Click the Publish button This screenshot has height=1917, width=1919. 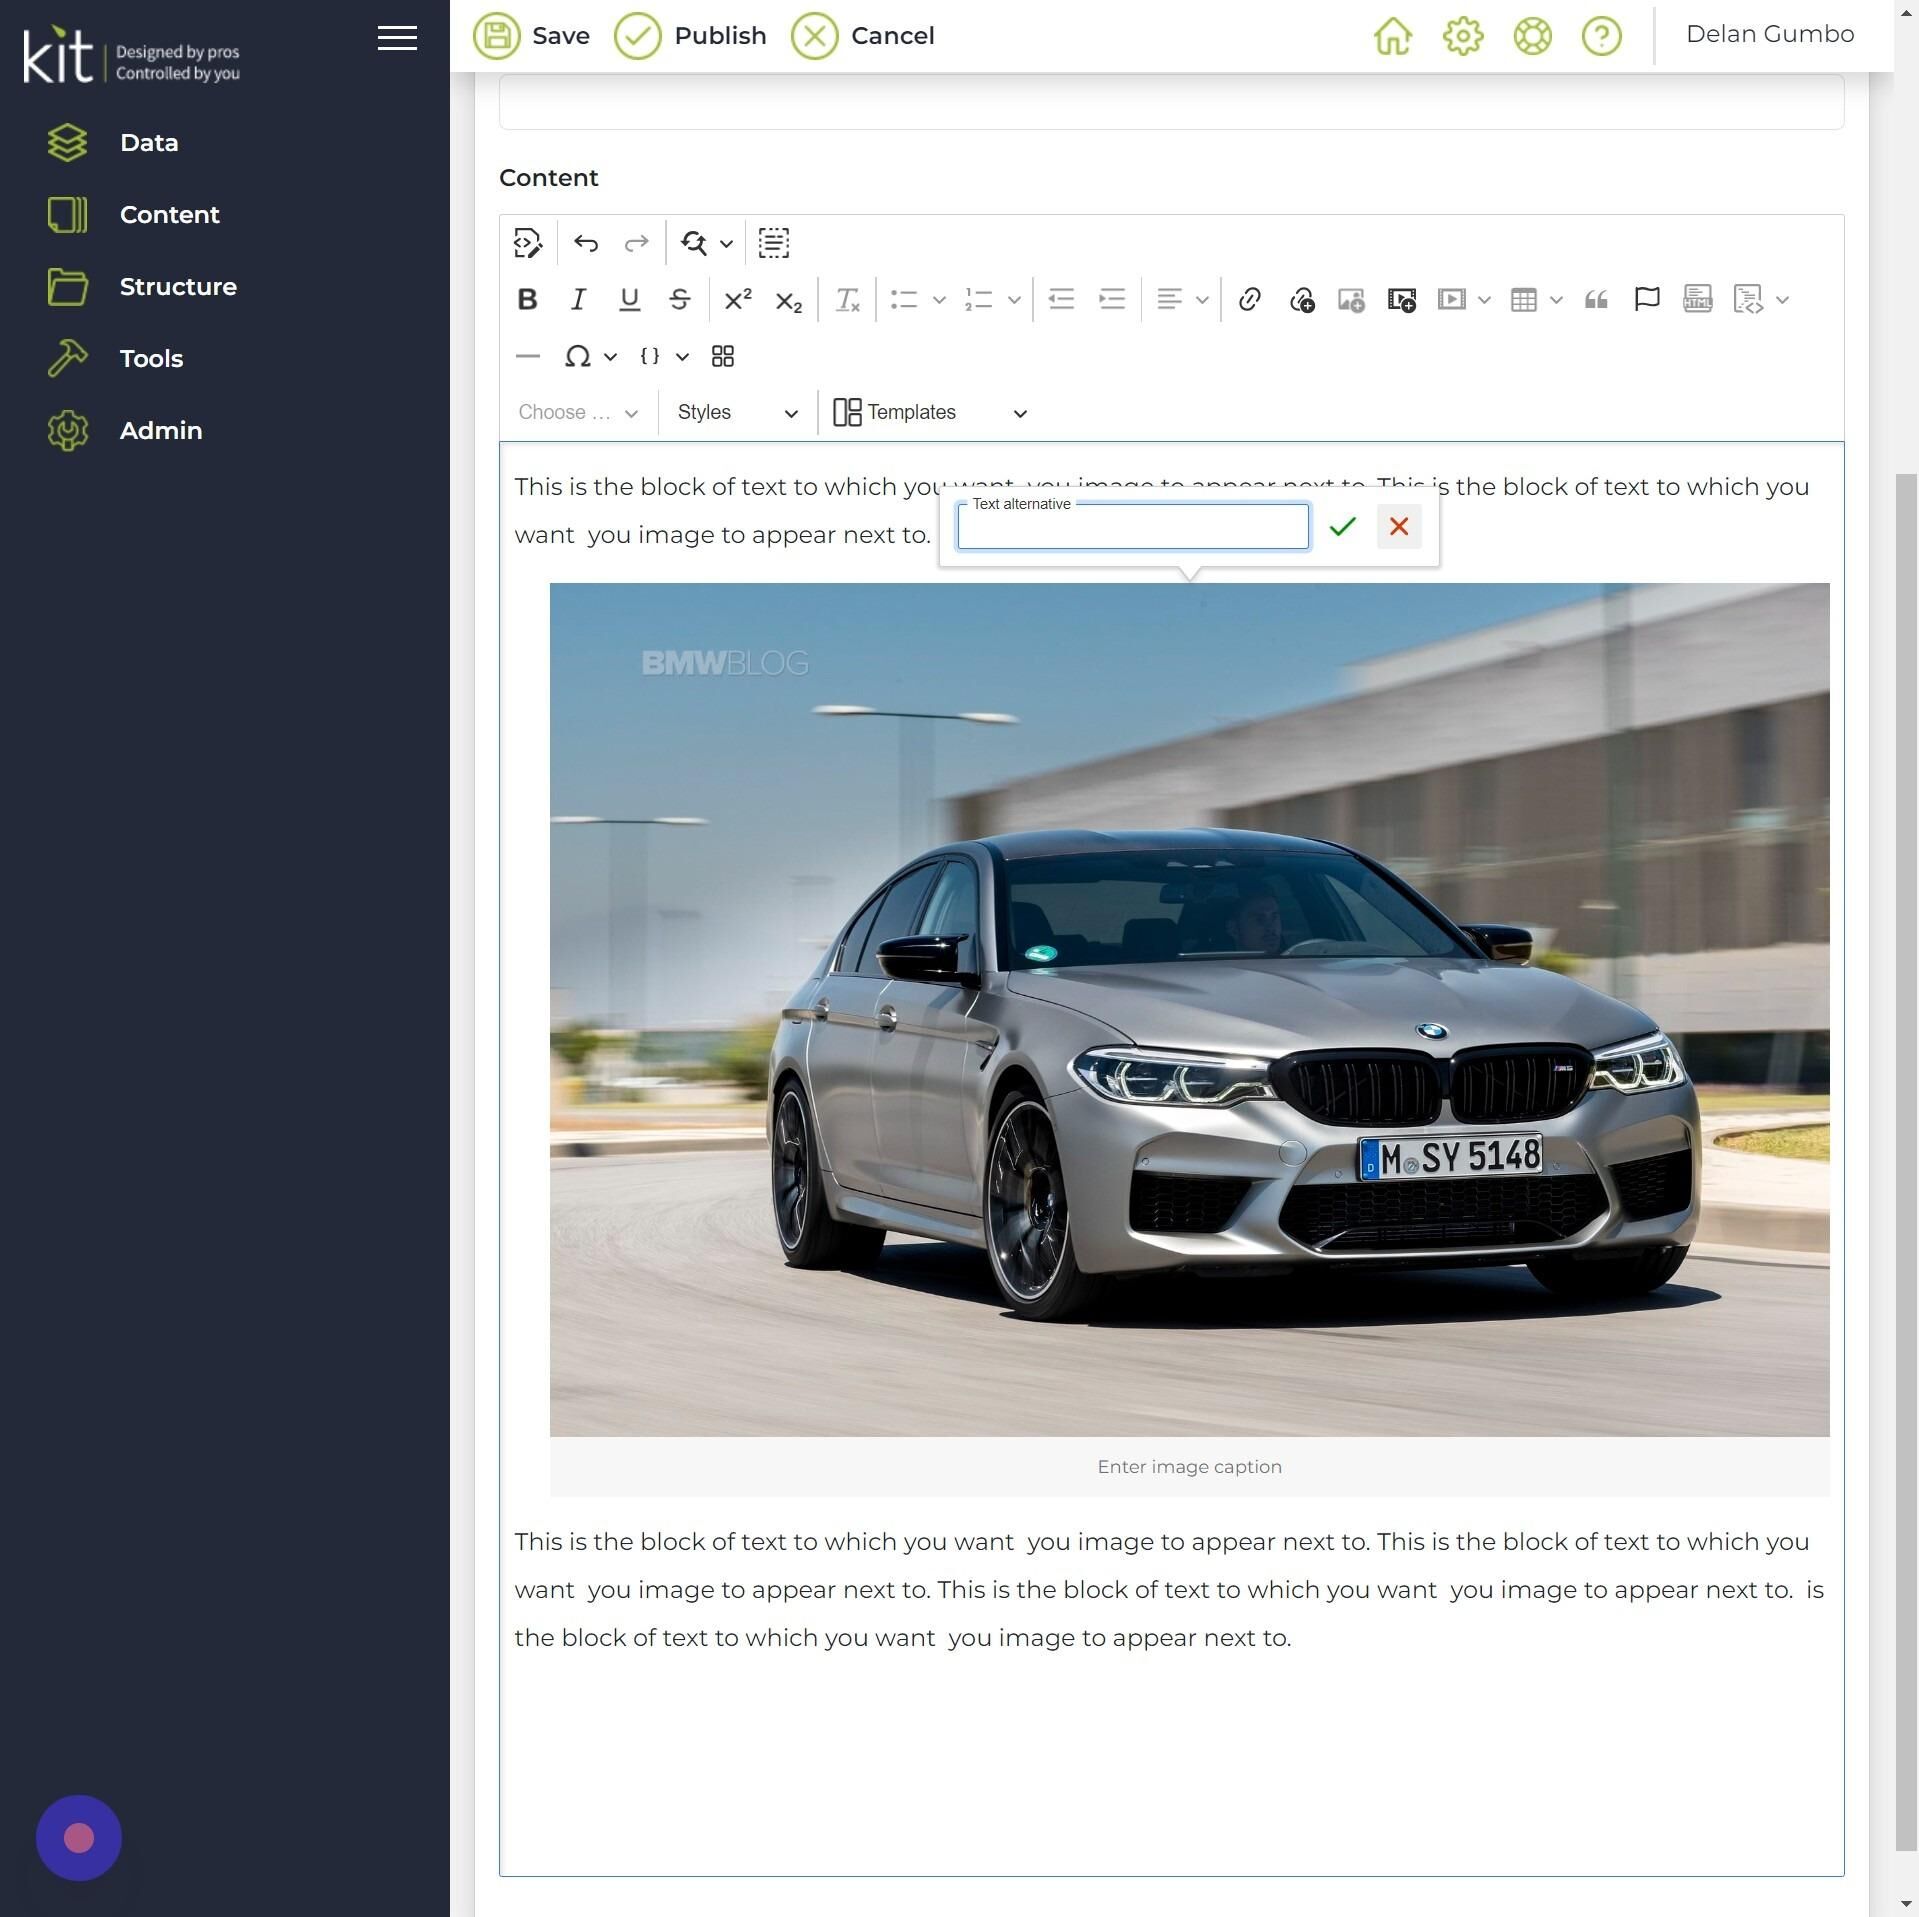(690, 36)
